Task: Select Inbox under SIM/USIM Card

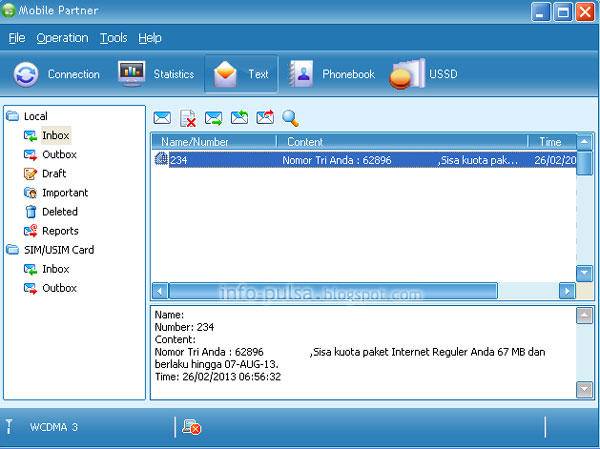Action: coord(55,269)
